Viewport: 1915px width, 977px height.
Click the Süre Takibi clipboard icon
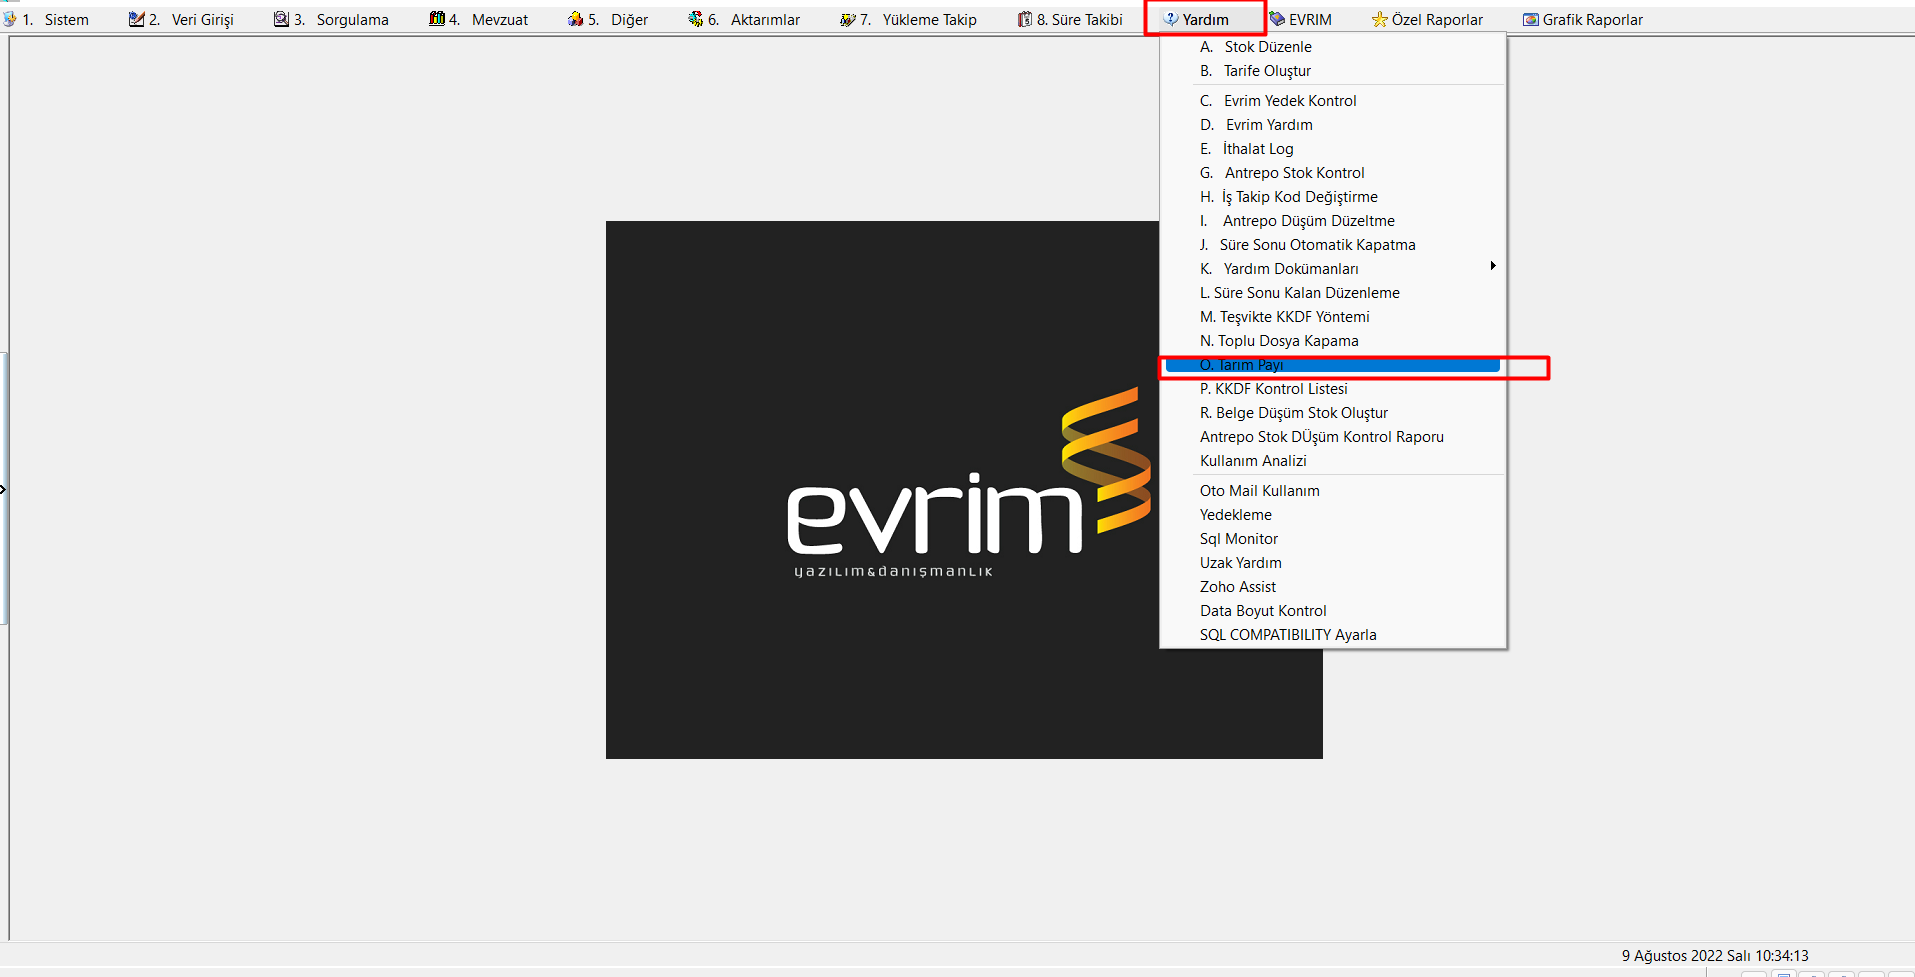1025,19
